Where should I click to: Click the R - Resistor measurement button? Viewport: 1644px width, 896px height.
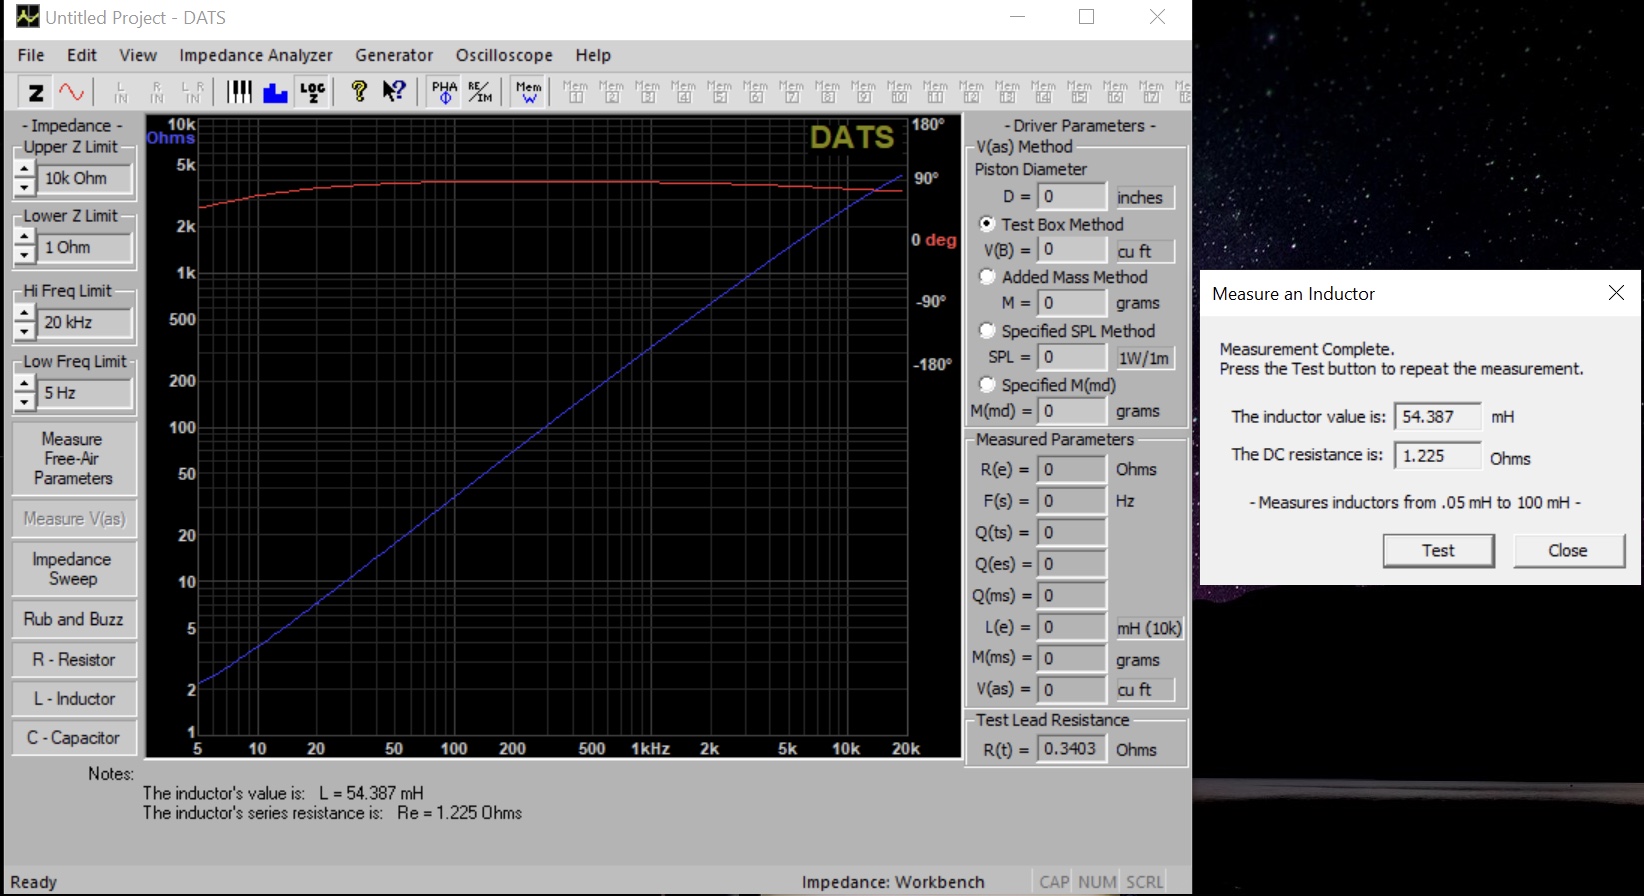pos(73,659)
